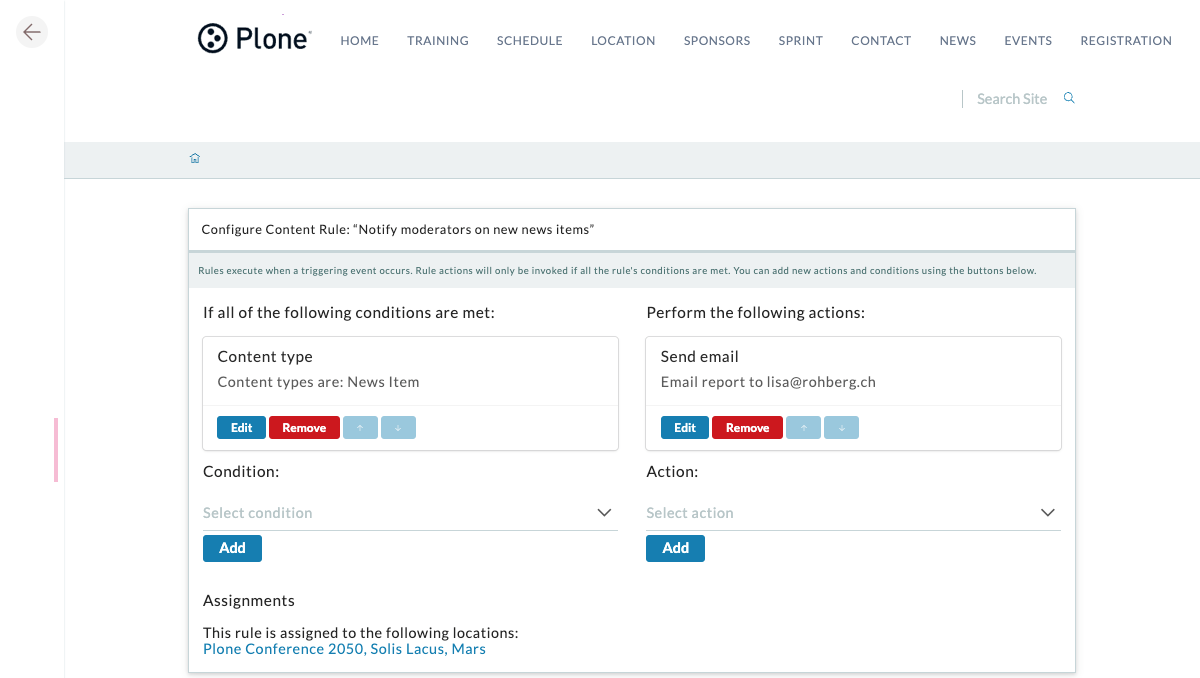Image resolution: width=1200 pixels, height=678 pixels.
Task: Move Content type condition down
Action: coord(398,428)
